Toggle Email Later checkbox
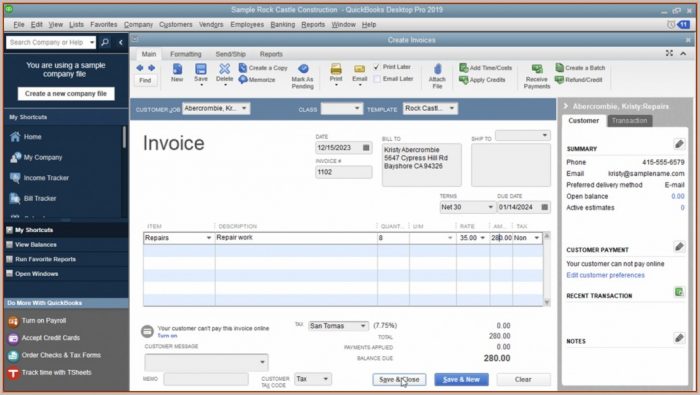Viewport: 700px width, 395px height. click(x=377, y=79)
